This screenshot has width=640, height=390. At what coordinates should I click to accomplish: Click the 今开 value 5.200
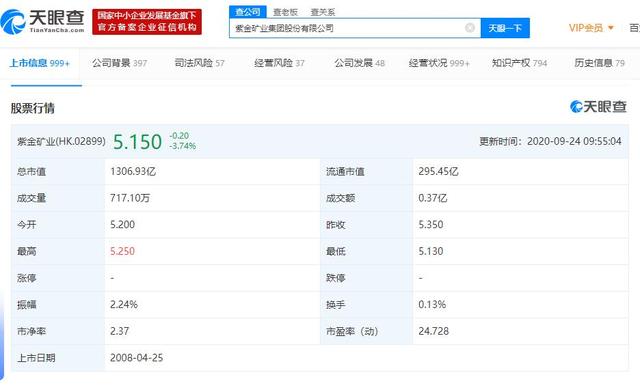(x=122, y=225)
